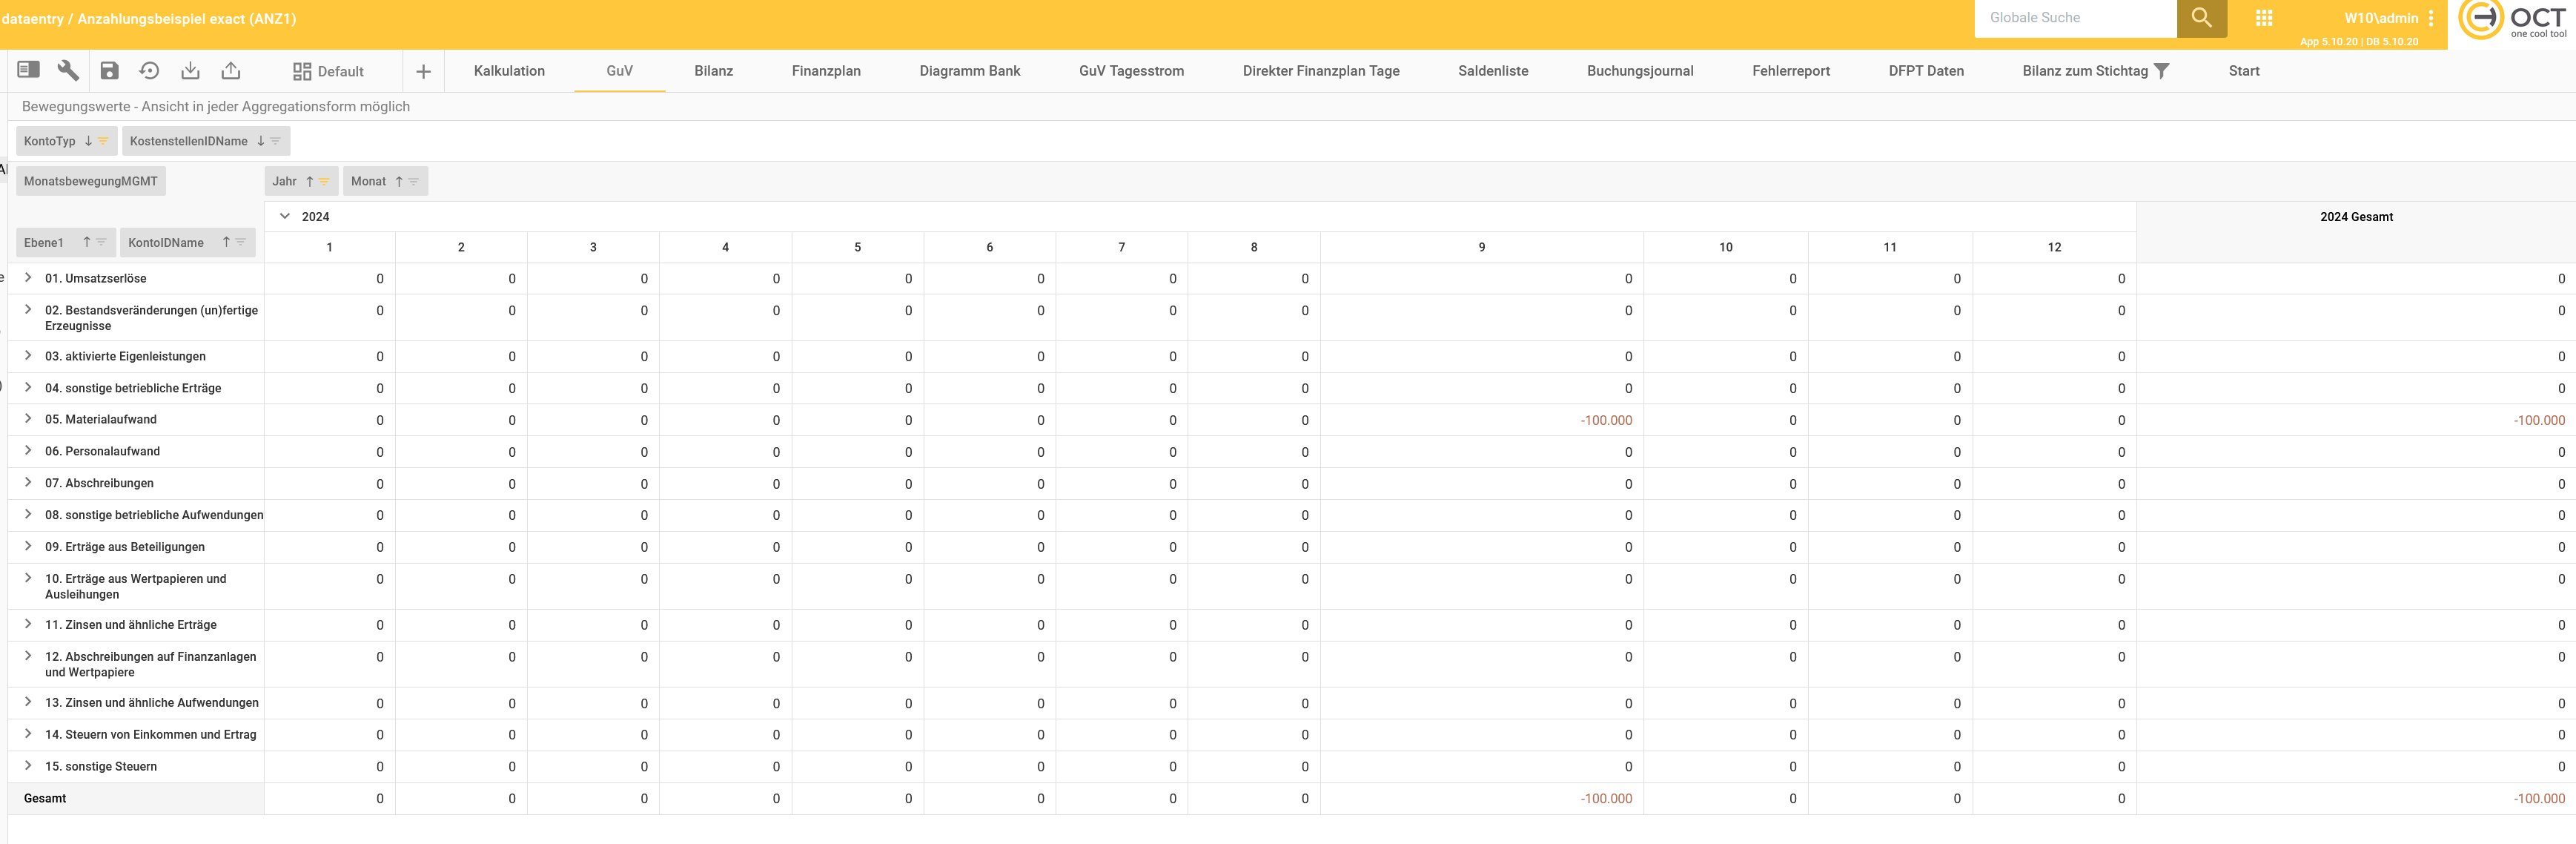Collapse the 2024 year column group
Viewport: 2576px width, 844px height.
coord(285,216)
